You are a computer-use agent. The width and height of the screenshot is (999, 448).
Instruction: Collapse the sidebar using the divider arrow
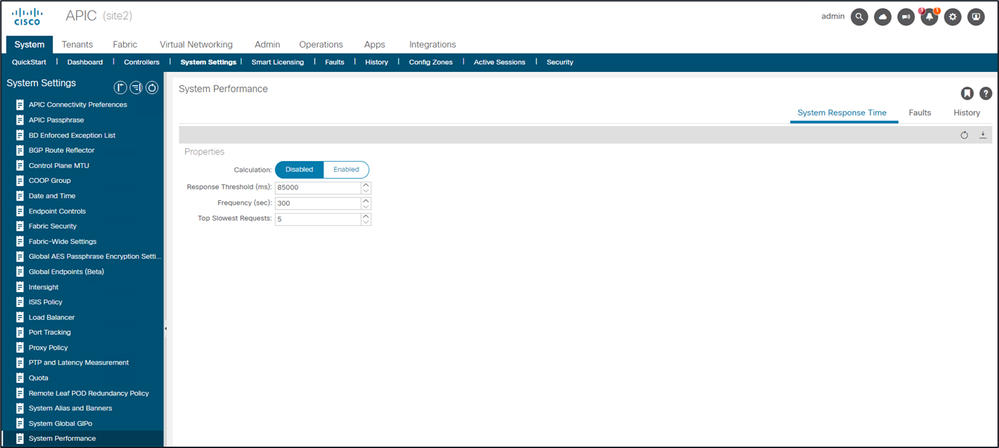click(x=166, y=328)
